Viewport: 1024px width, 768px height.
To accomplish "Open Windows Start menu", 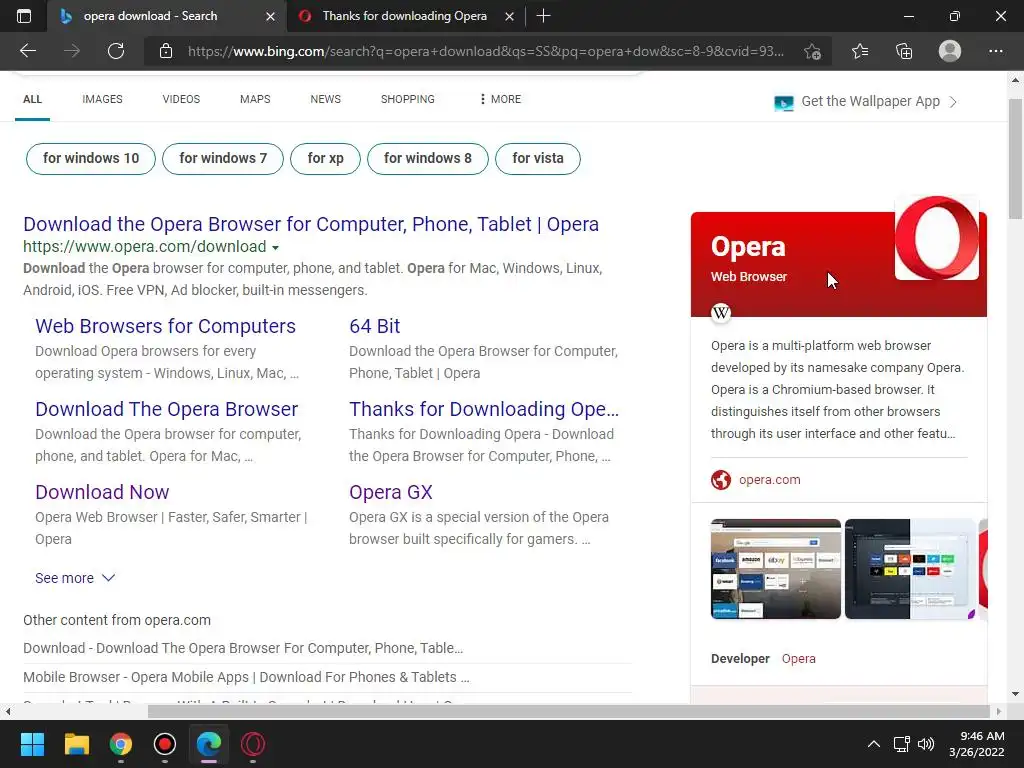I will pyautogui.click(x=32, y=744).
